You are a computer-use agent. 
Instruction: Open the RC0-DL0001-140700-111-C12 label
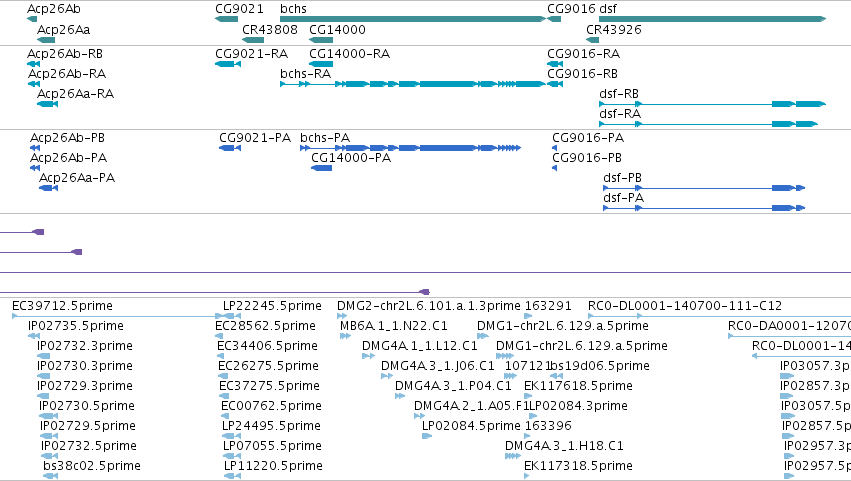685,306
